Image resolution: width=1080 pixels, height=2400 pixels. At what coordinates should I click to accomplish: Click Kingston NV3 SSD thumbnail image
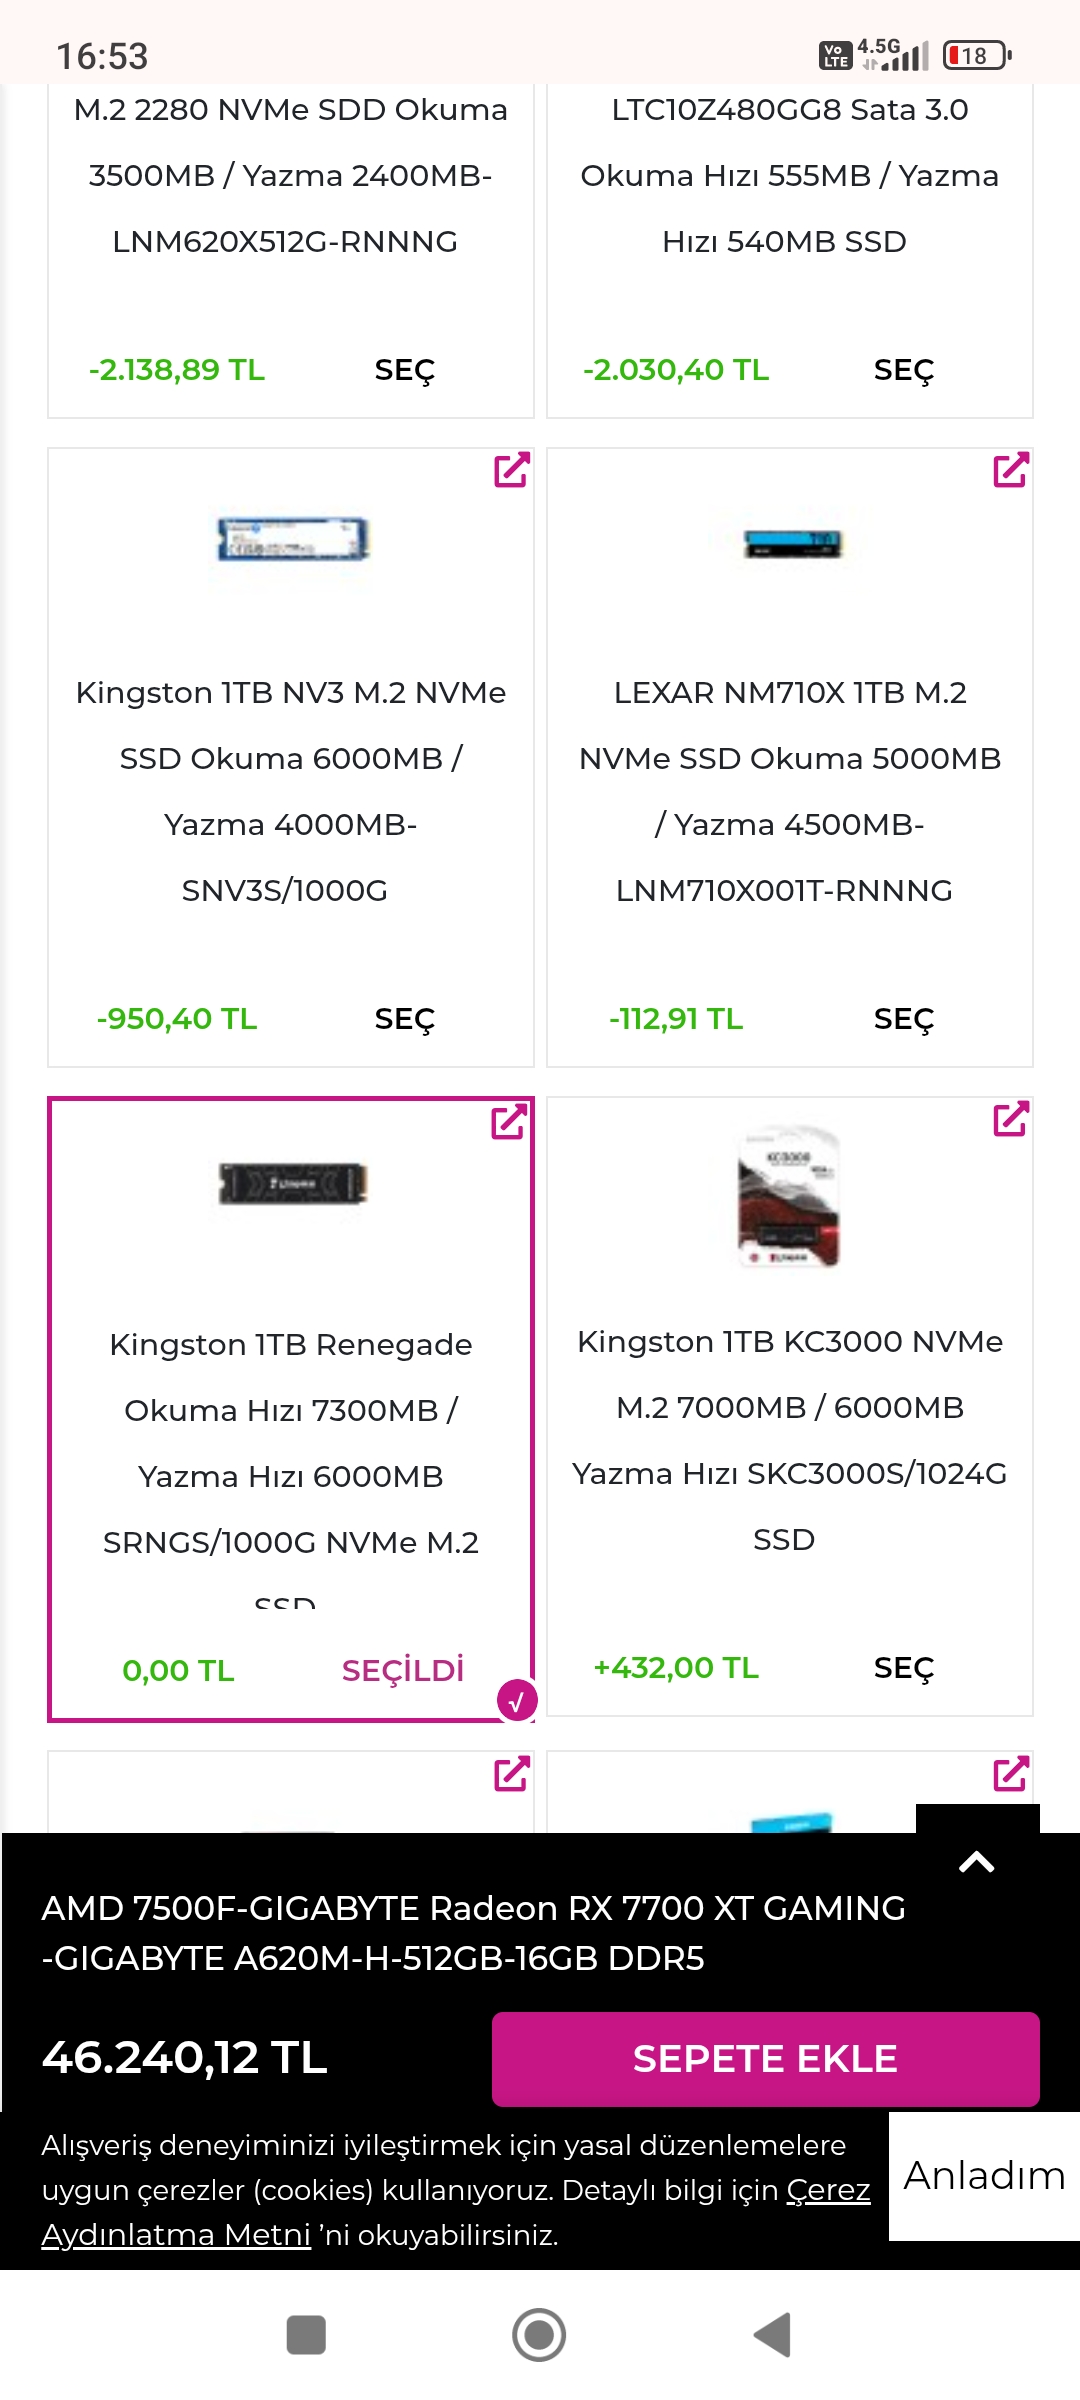point(292,540)
